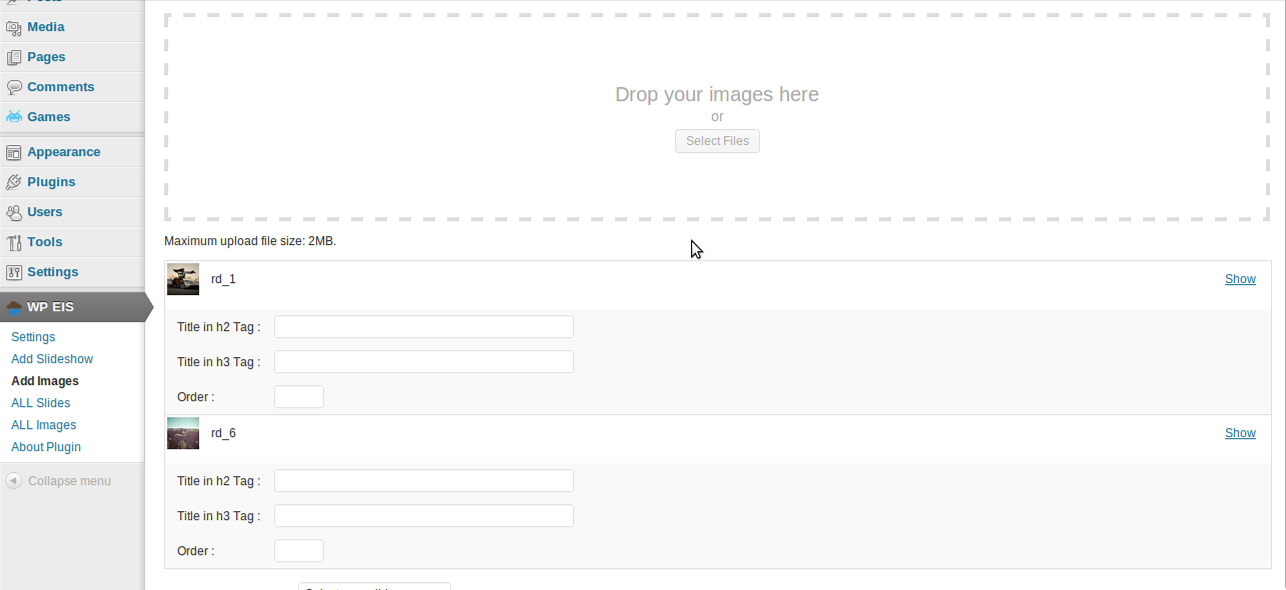The image size is (1286, 590).
Task: Click the Pages menu icon
Action: click(x=14, y=57)
